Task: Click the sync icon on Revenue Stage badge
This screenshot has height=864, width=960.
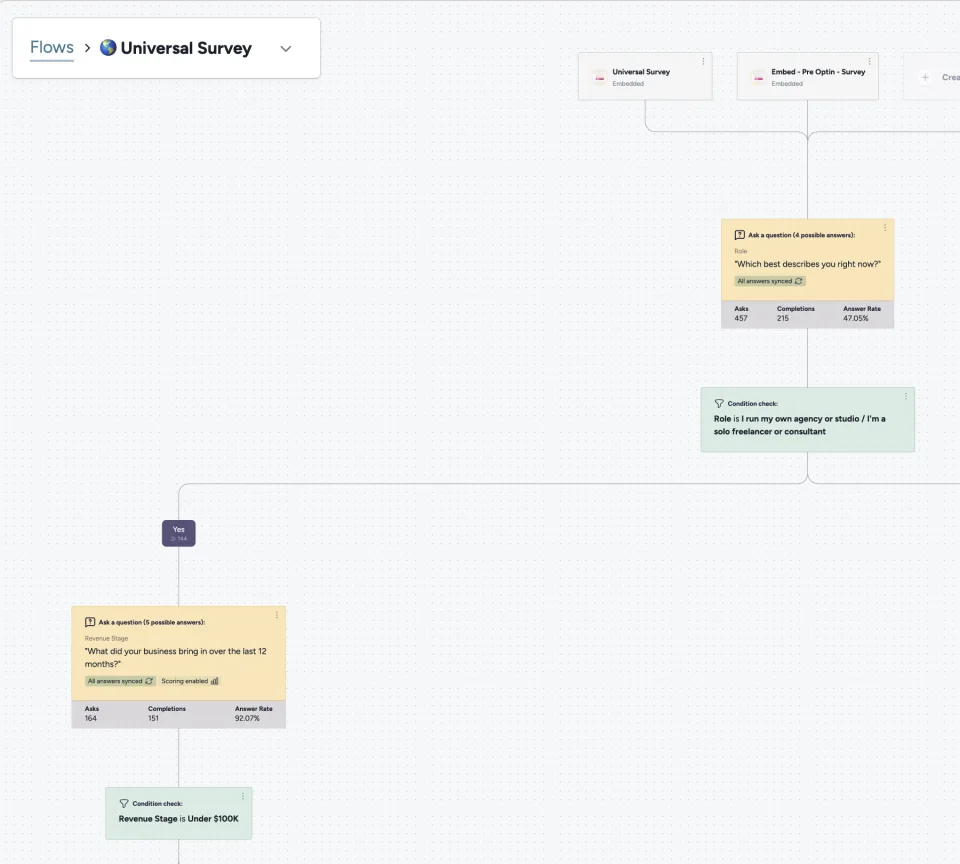Action: tap(149, 681)
